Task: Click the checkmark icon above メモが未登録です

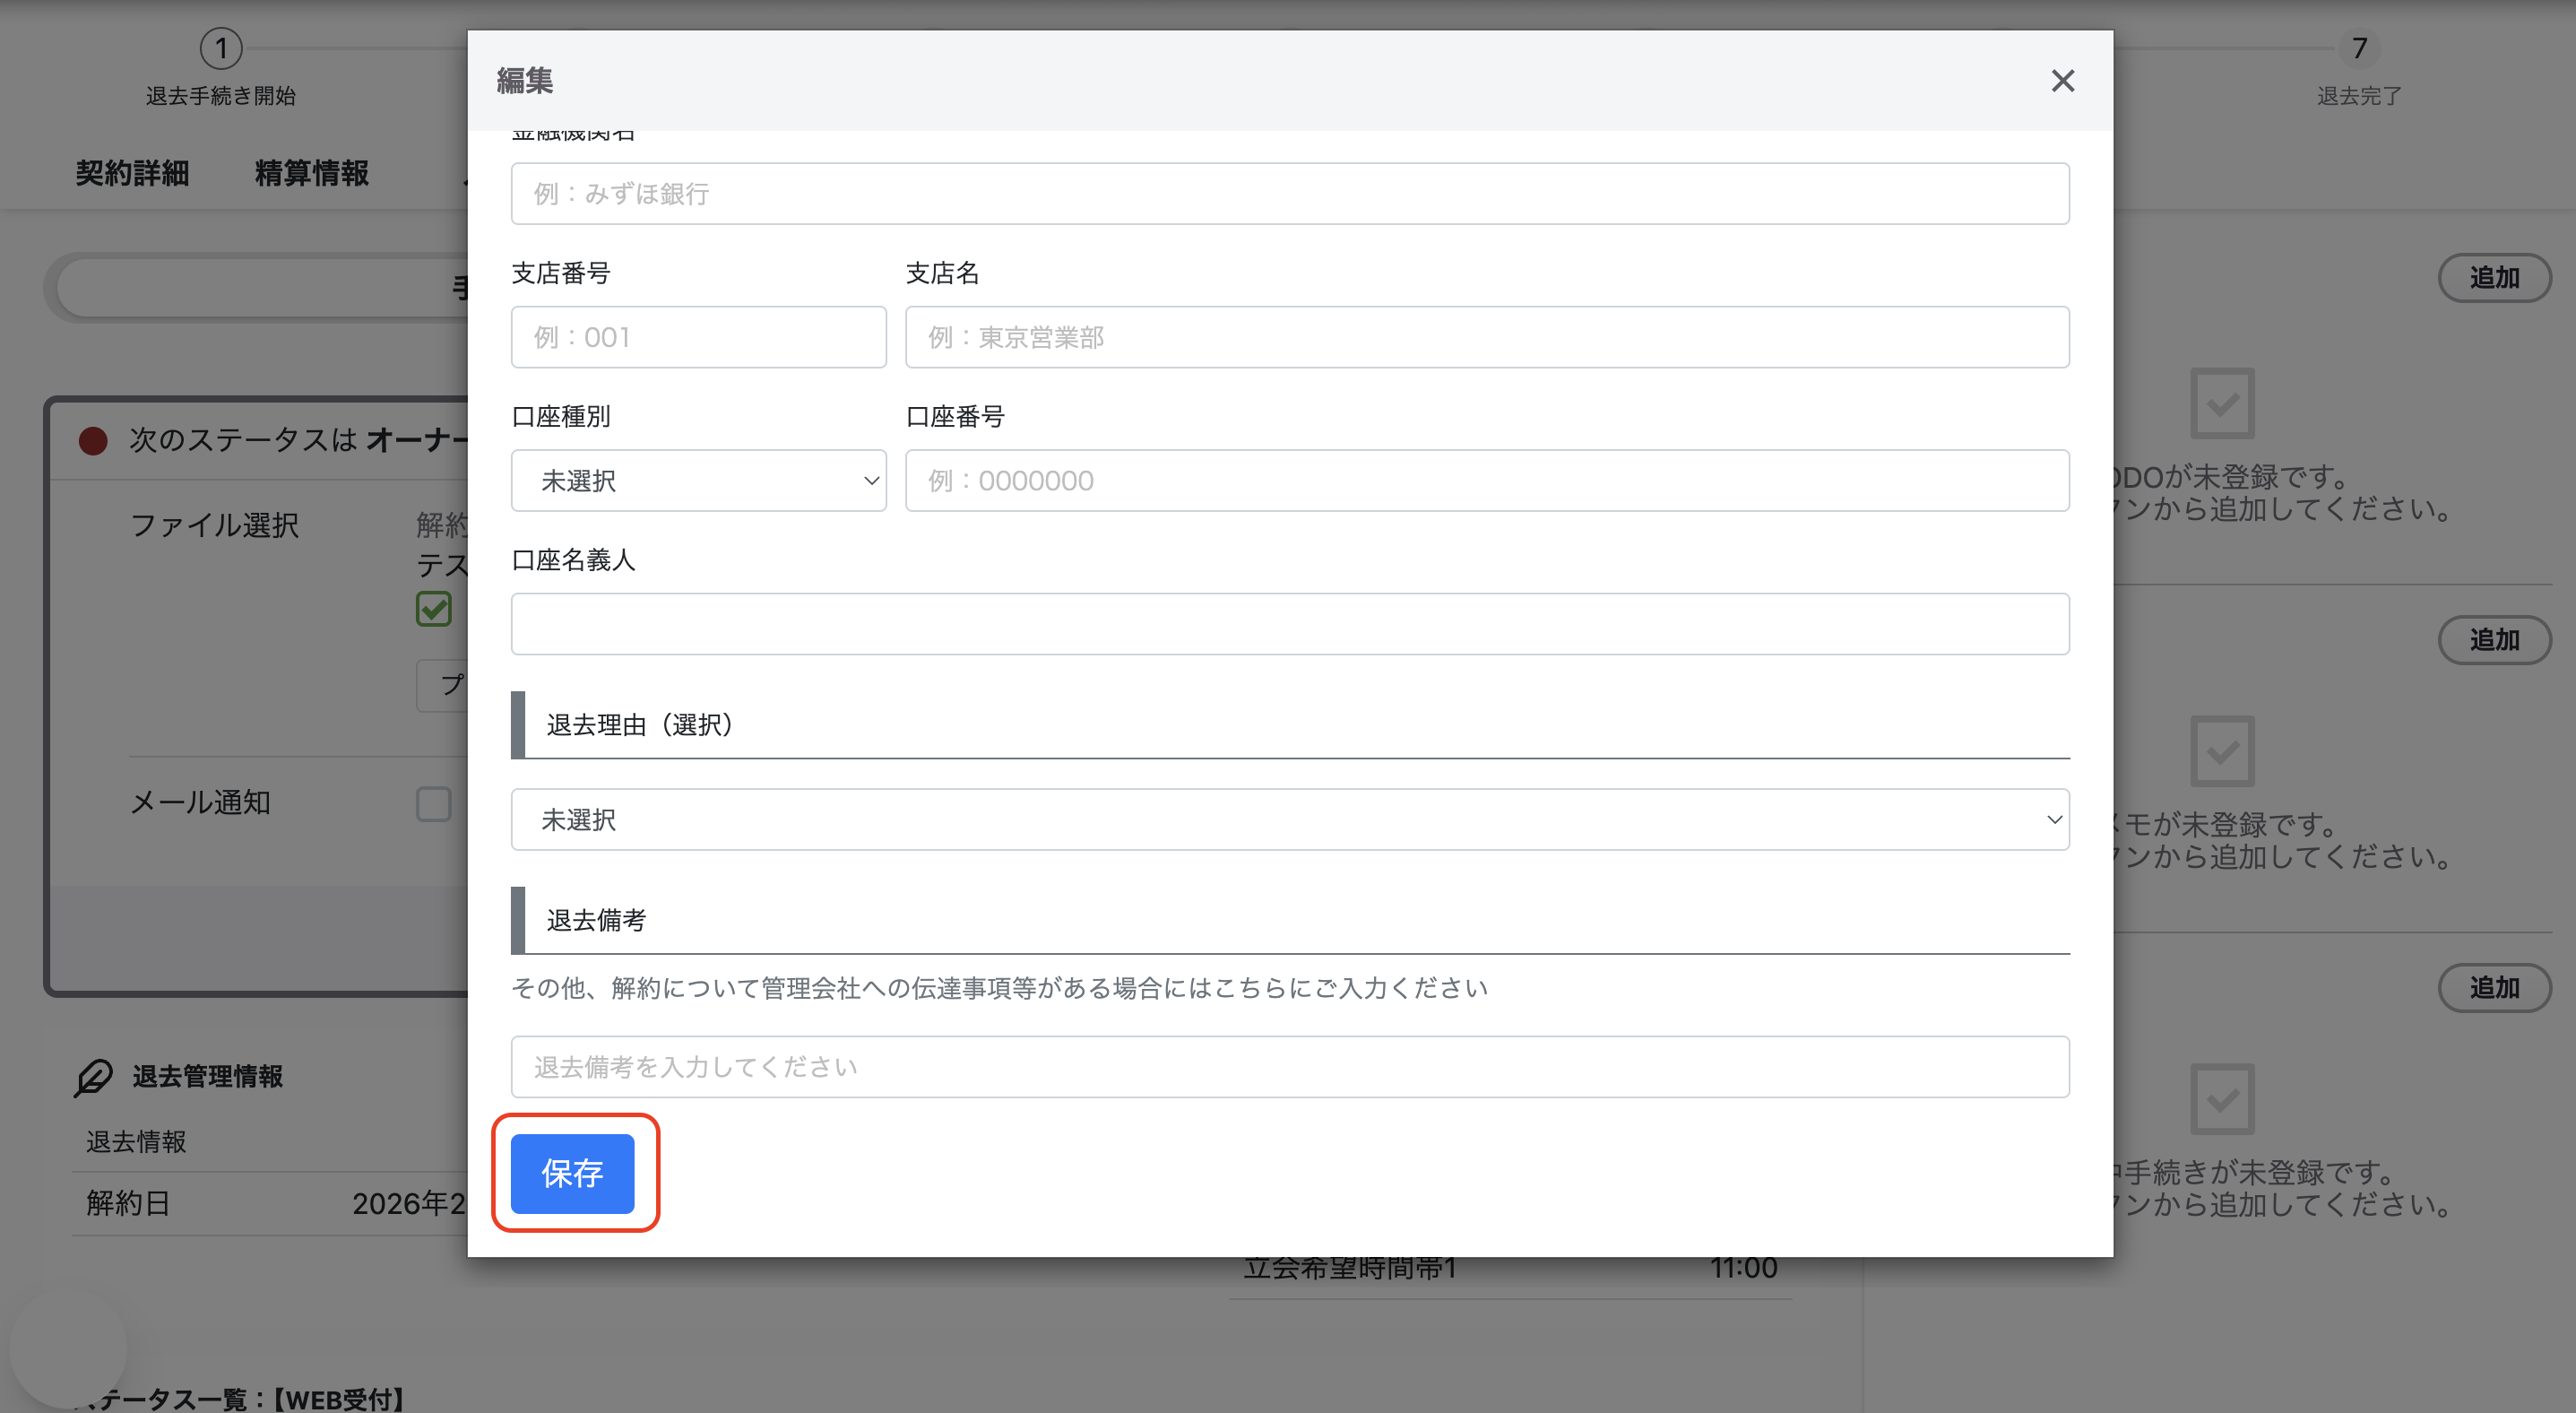Action: [2222, 751]
